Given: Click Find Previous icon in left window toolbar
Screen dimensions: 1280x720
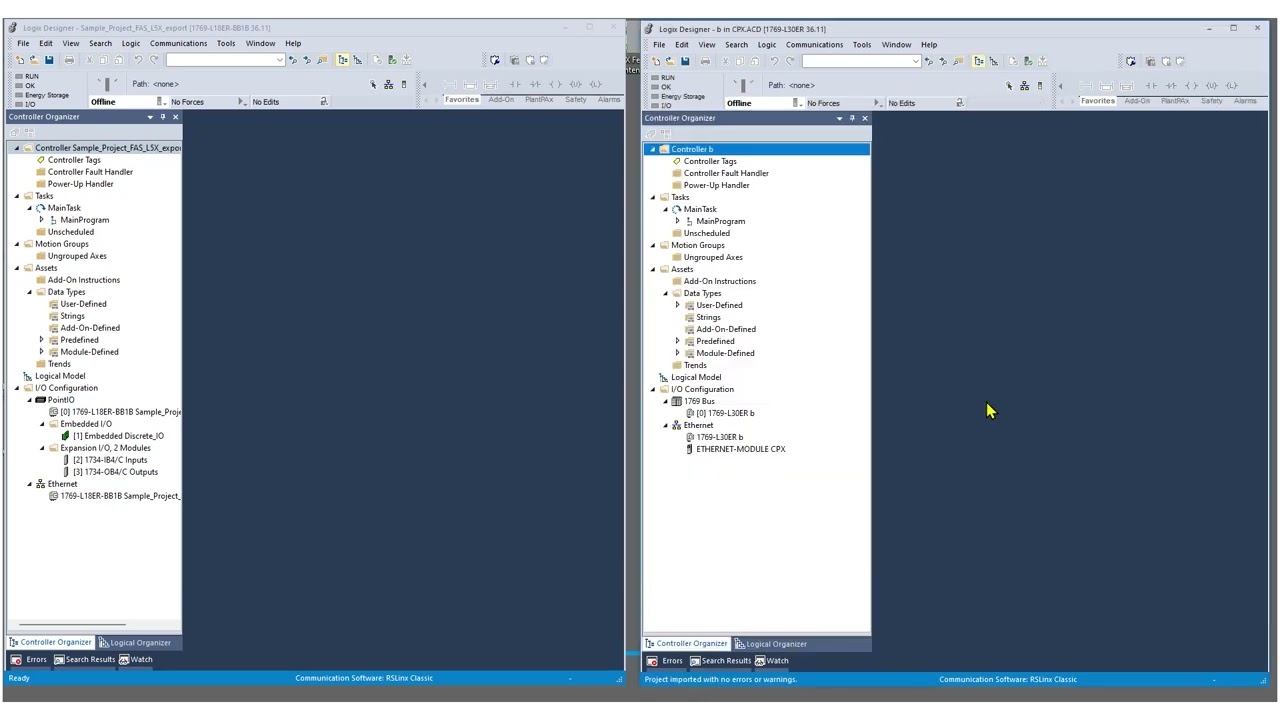Looking at the screenshot, I should [293, 60].
